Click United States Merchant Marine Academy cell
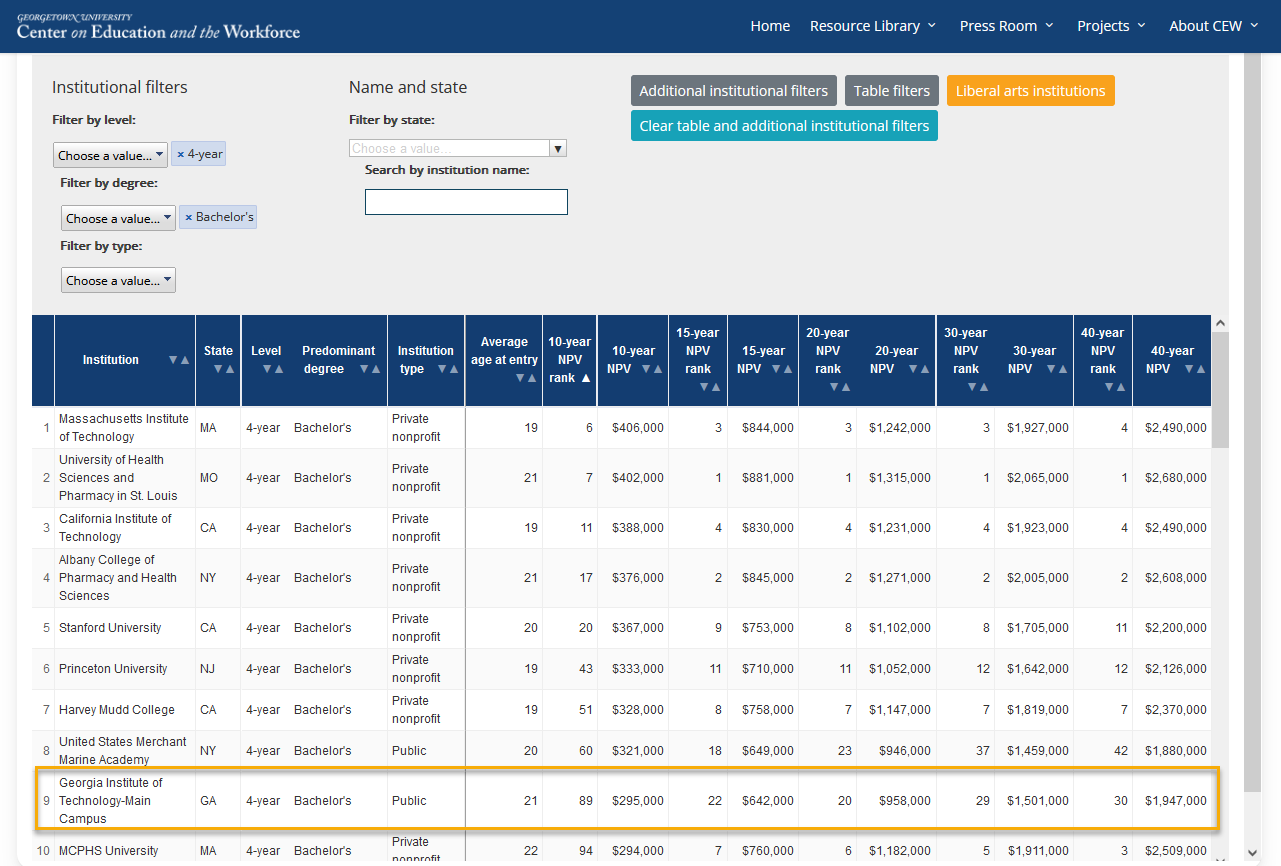The height and width of the screenshot is (866, 1281). (123, 751)
